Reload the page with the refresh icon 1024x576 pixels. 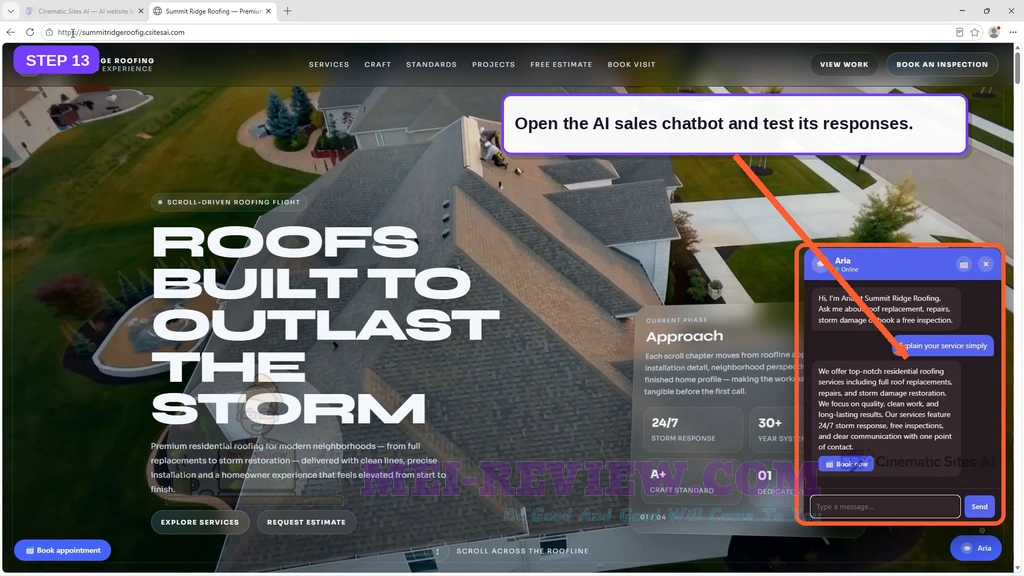tap(30, 32)
